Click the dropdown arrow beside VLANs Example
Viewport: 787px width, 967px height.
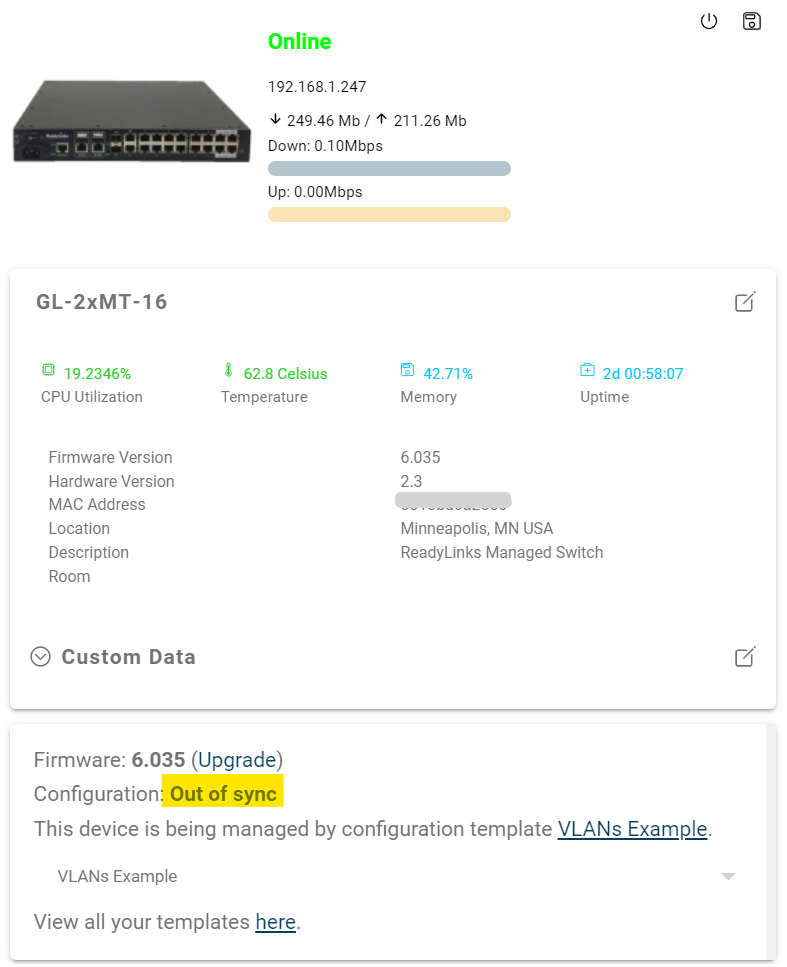(x=728, y=876)
